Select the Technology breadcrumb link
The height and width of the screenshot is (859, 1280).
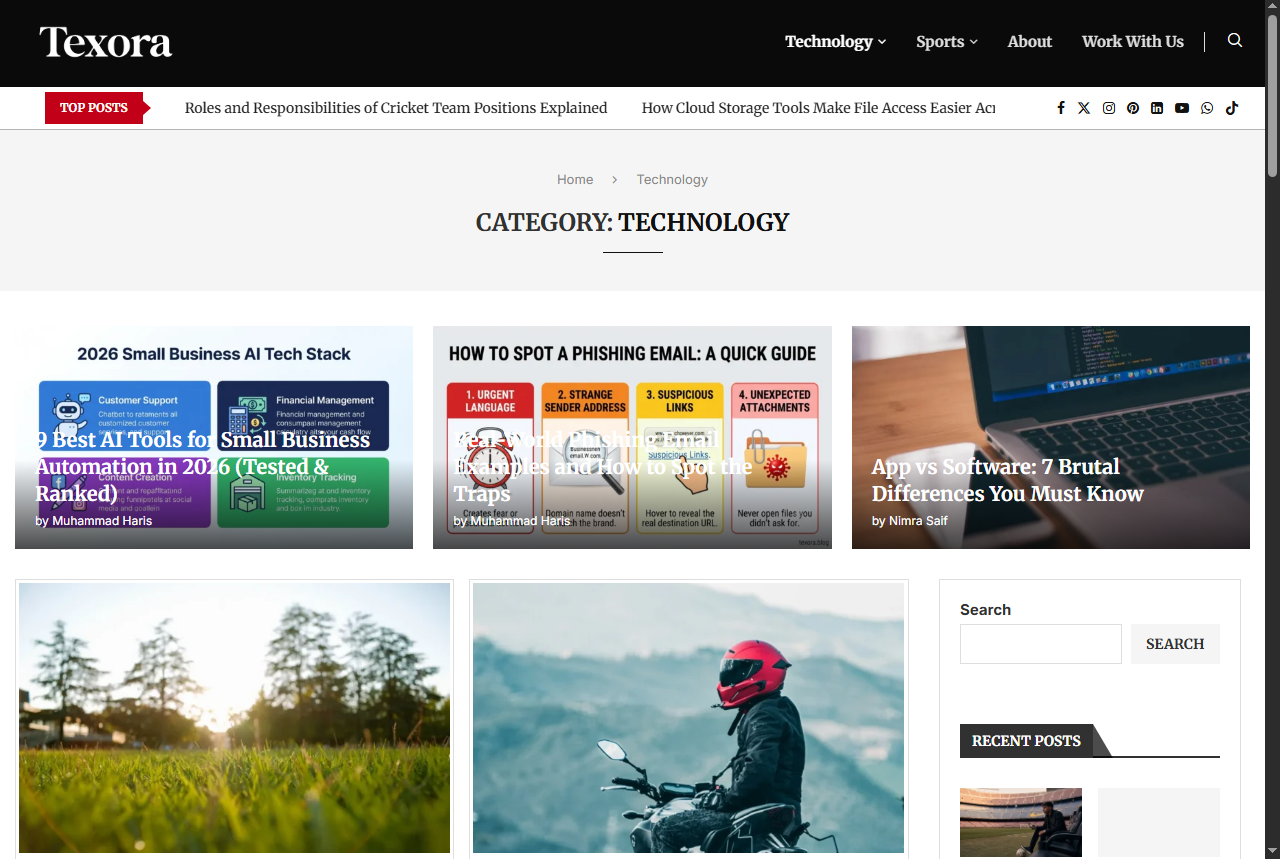click(672, 180)
